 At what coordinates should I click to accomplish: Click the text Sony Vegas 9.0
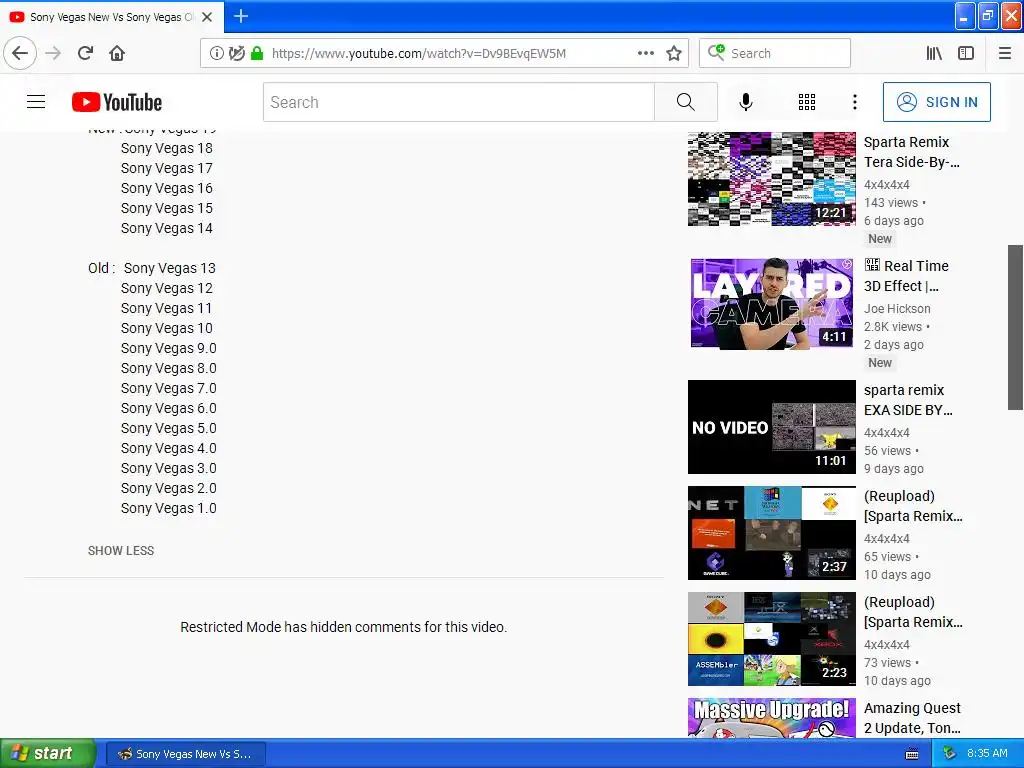point(168,348)
